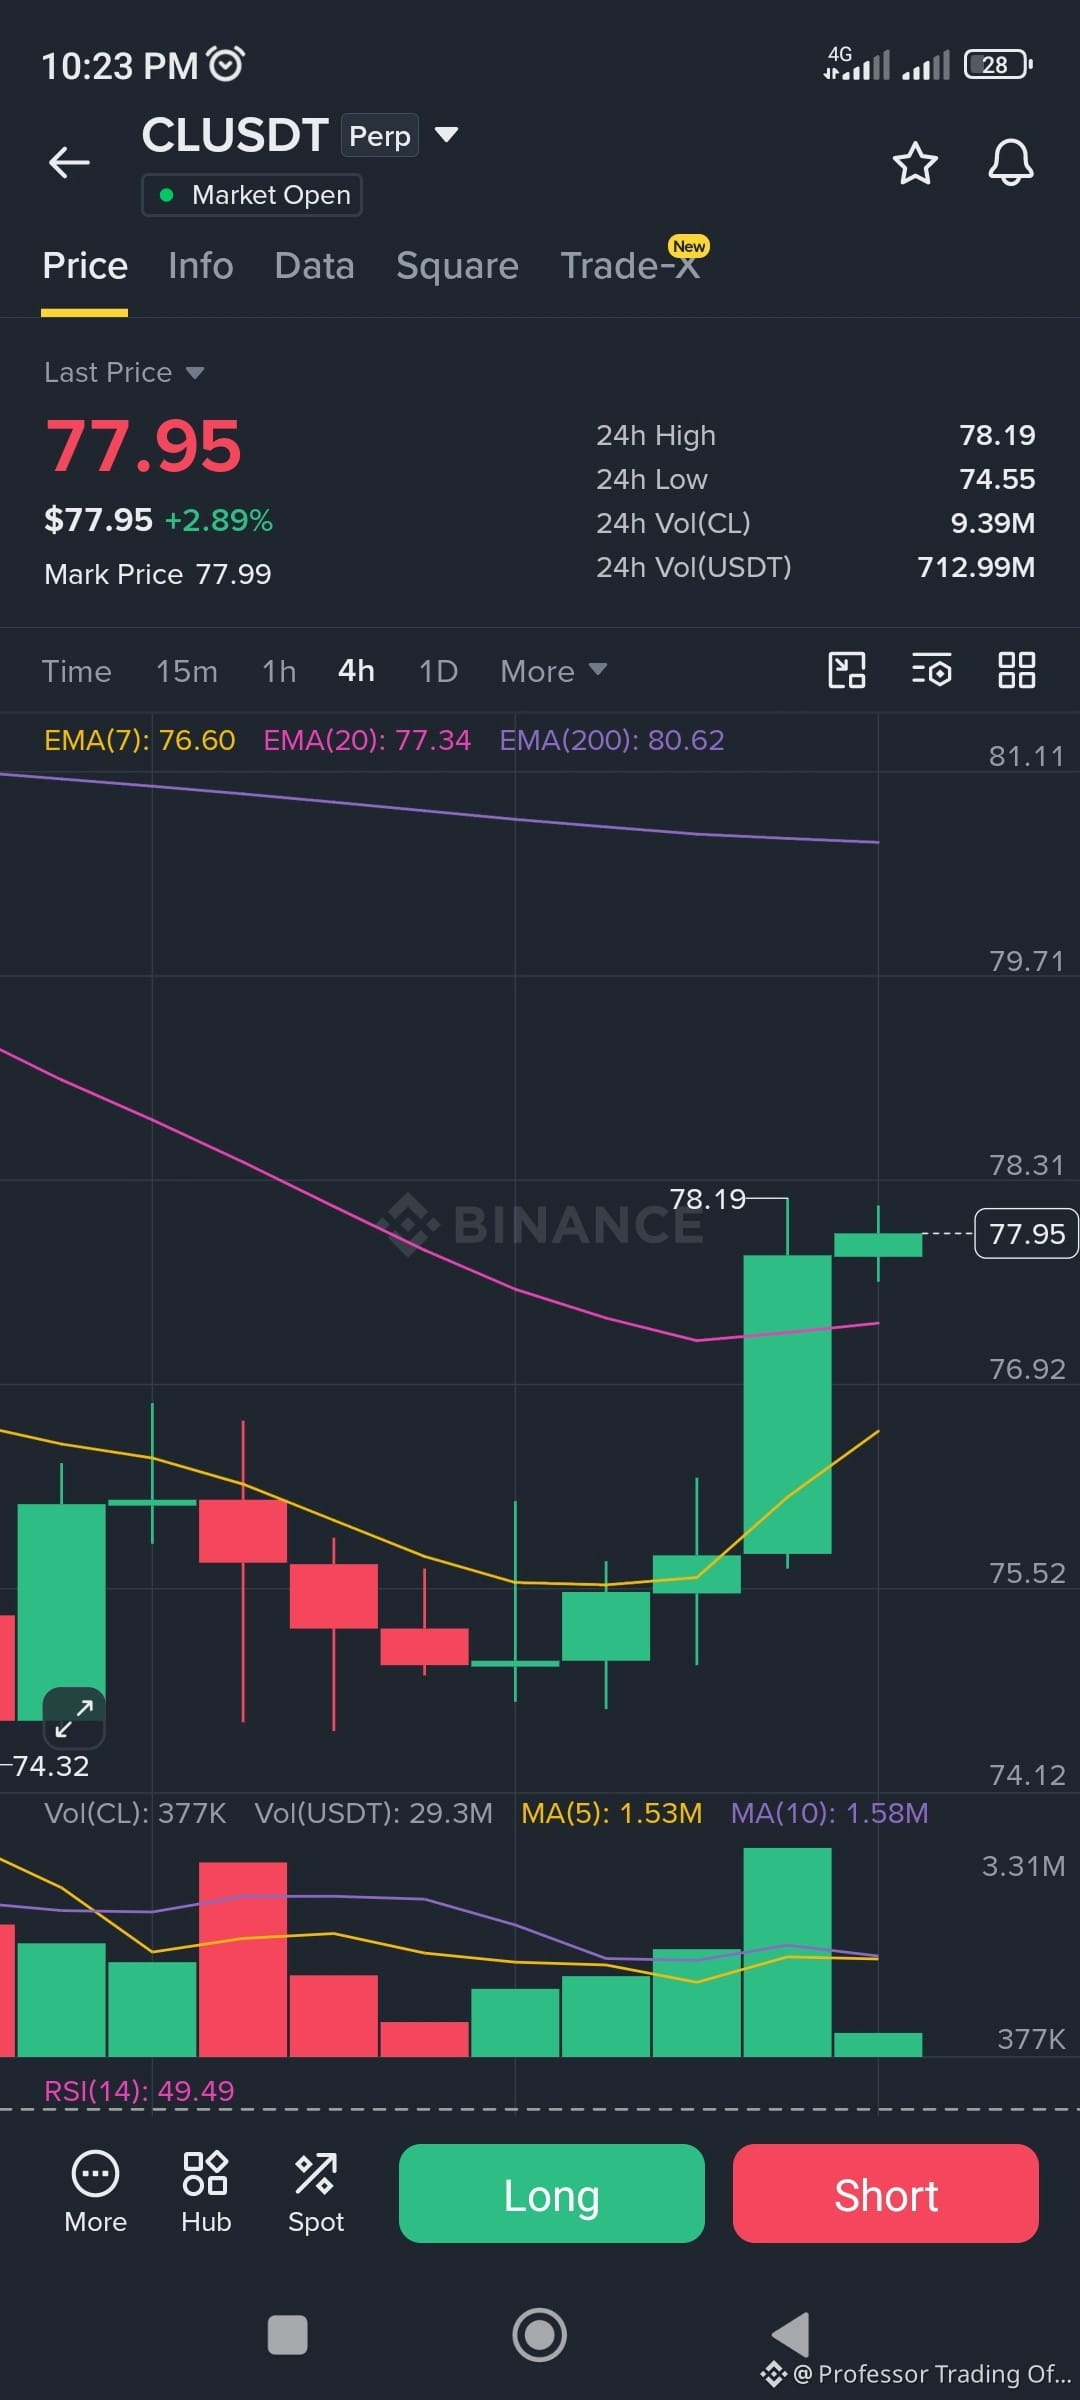This screenshot has height=2400, width=1080.
Task: Switch to the Square tab
Action: [x=457, y=266]
